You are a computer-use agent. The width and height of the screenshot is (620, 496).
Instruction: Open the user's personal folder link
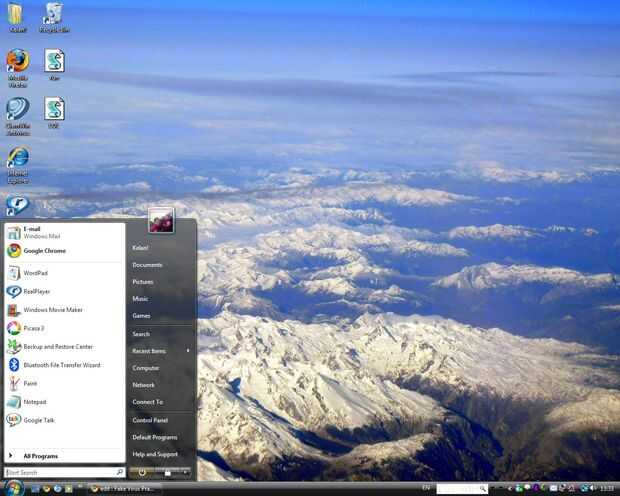tap(140, 248)
